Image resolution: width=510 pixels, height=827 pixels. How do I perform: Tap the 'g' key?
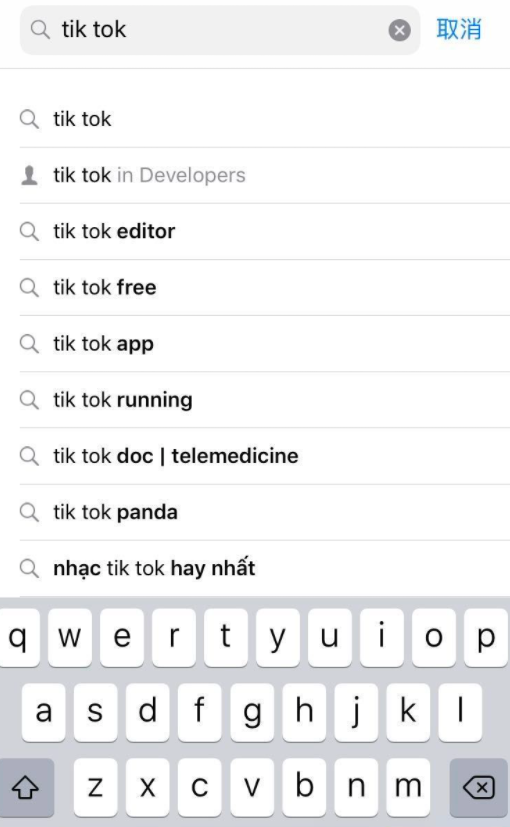pyautogui.click(x=252, y=712)
